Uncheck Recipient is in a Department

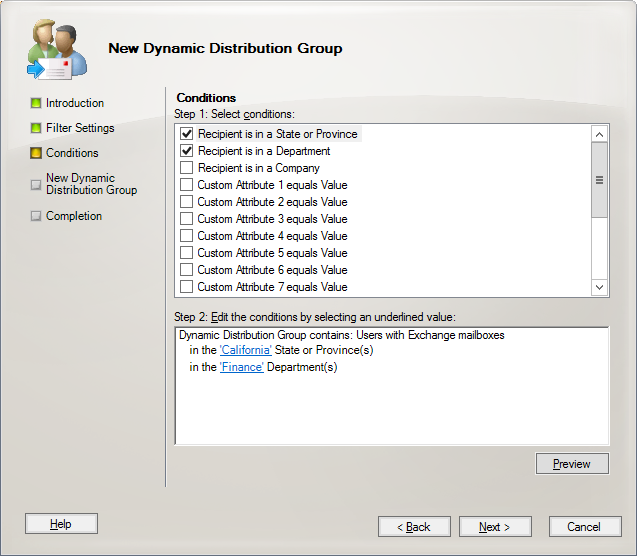[x=186, y=151]
